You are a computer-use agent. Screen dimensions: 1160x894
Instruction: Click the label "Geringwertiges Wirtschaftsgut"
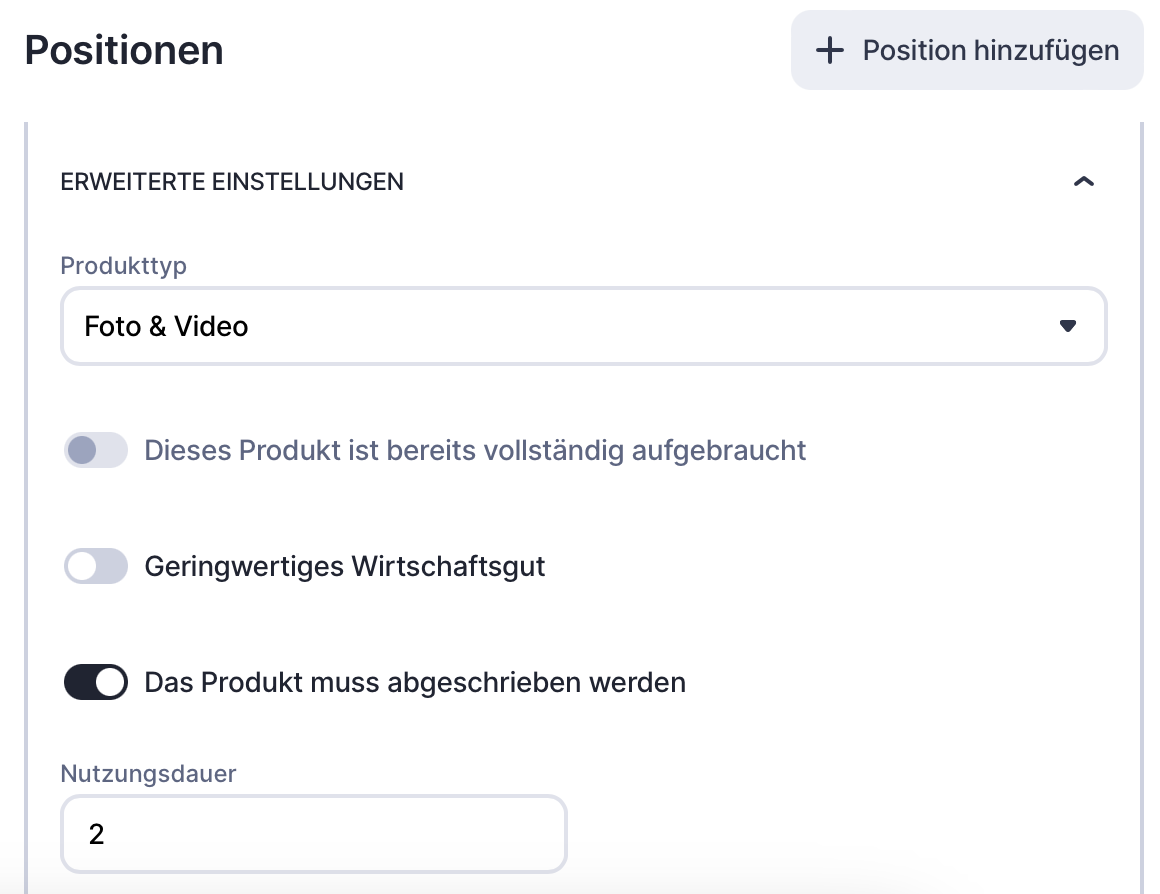coord(345,566)
